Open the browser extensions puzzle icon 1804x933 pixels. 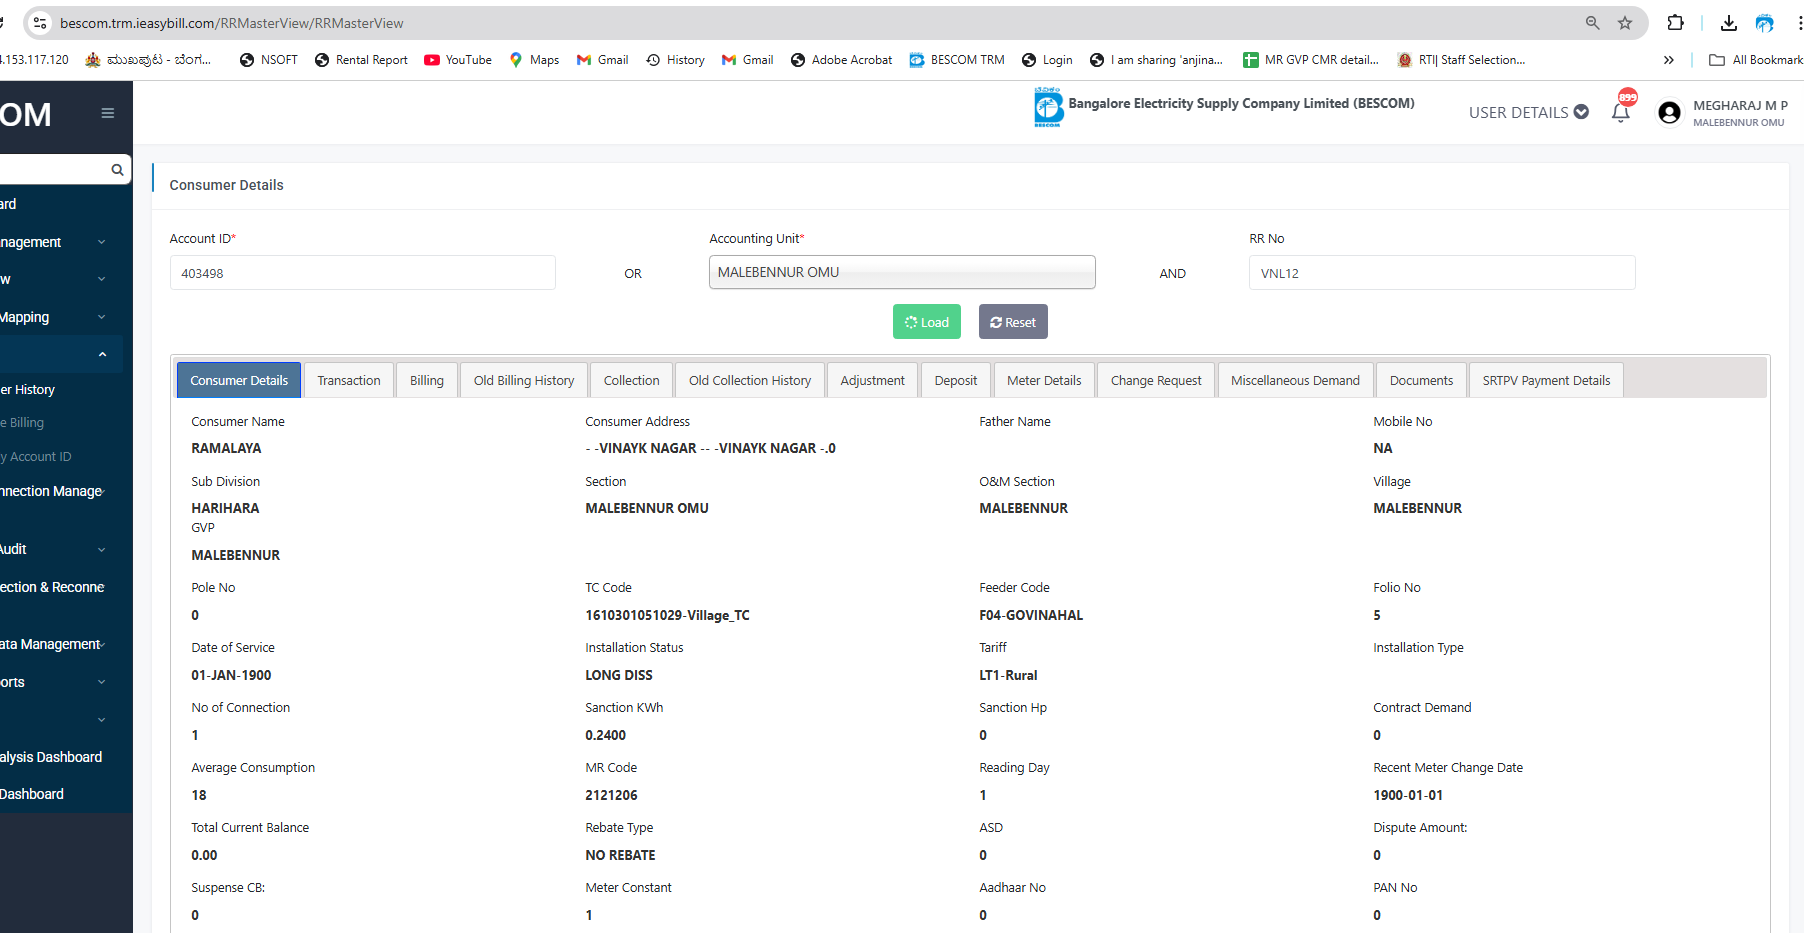(x=1676, y=23)
